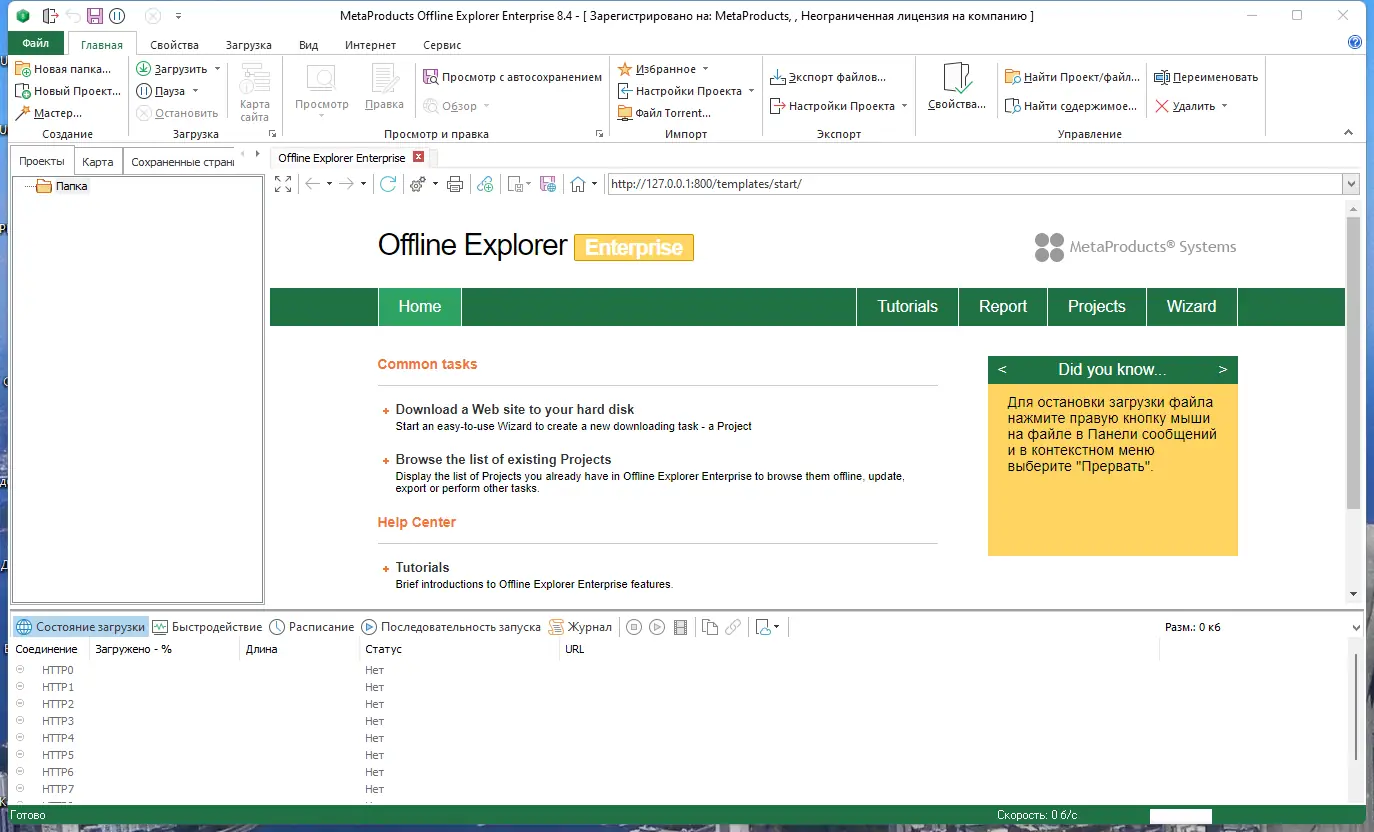Click the browser settings gears icon
This screenshot has width=1374, height=832.
coord(417,184)
